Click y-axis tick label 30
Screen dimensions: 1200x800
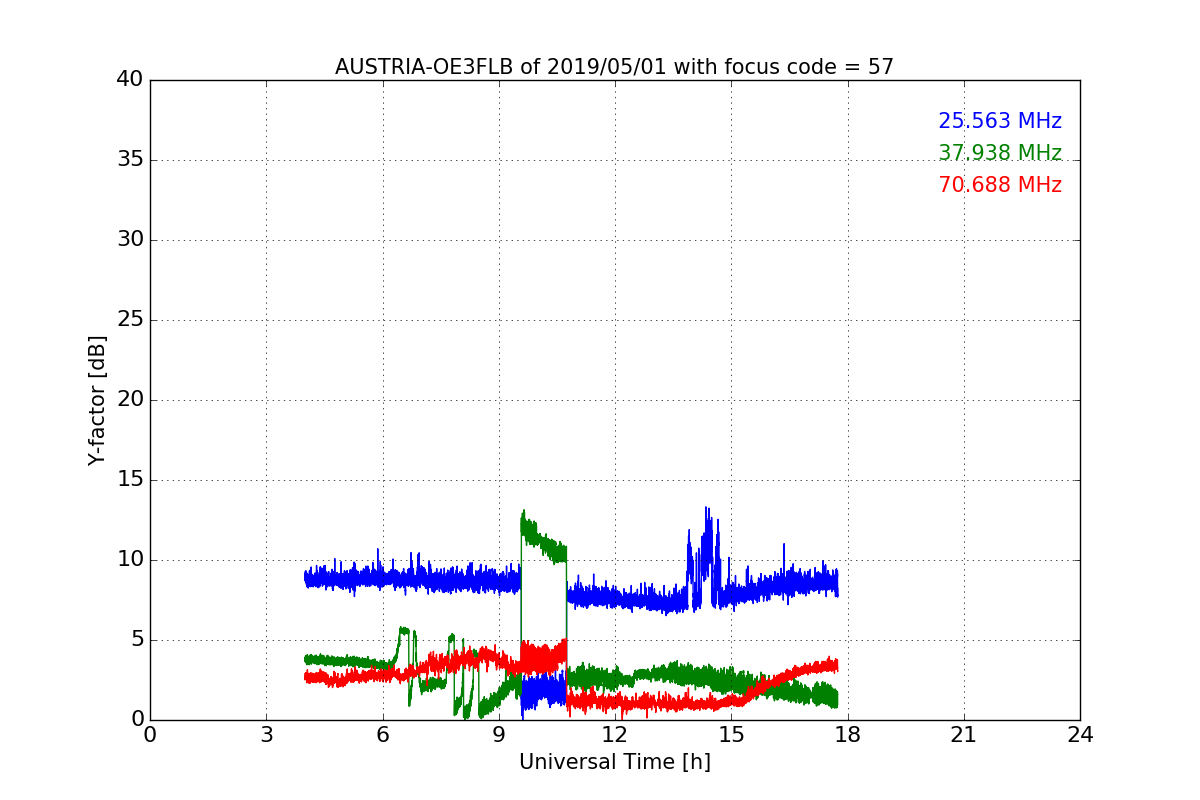point(130,240)
